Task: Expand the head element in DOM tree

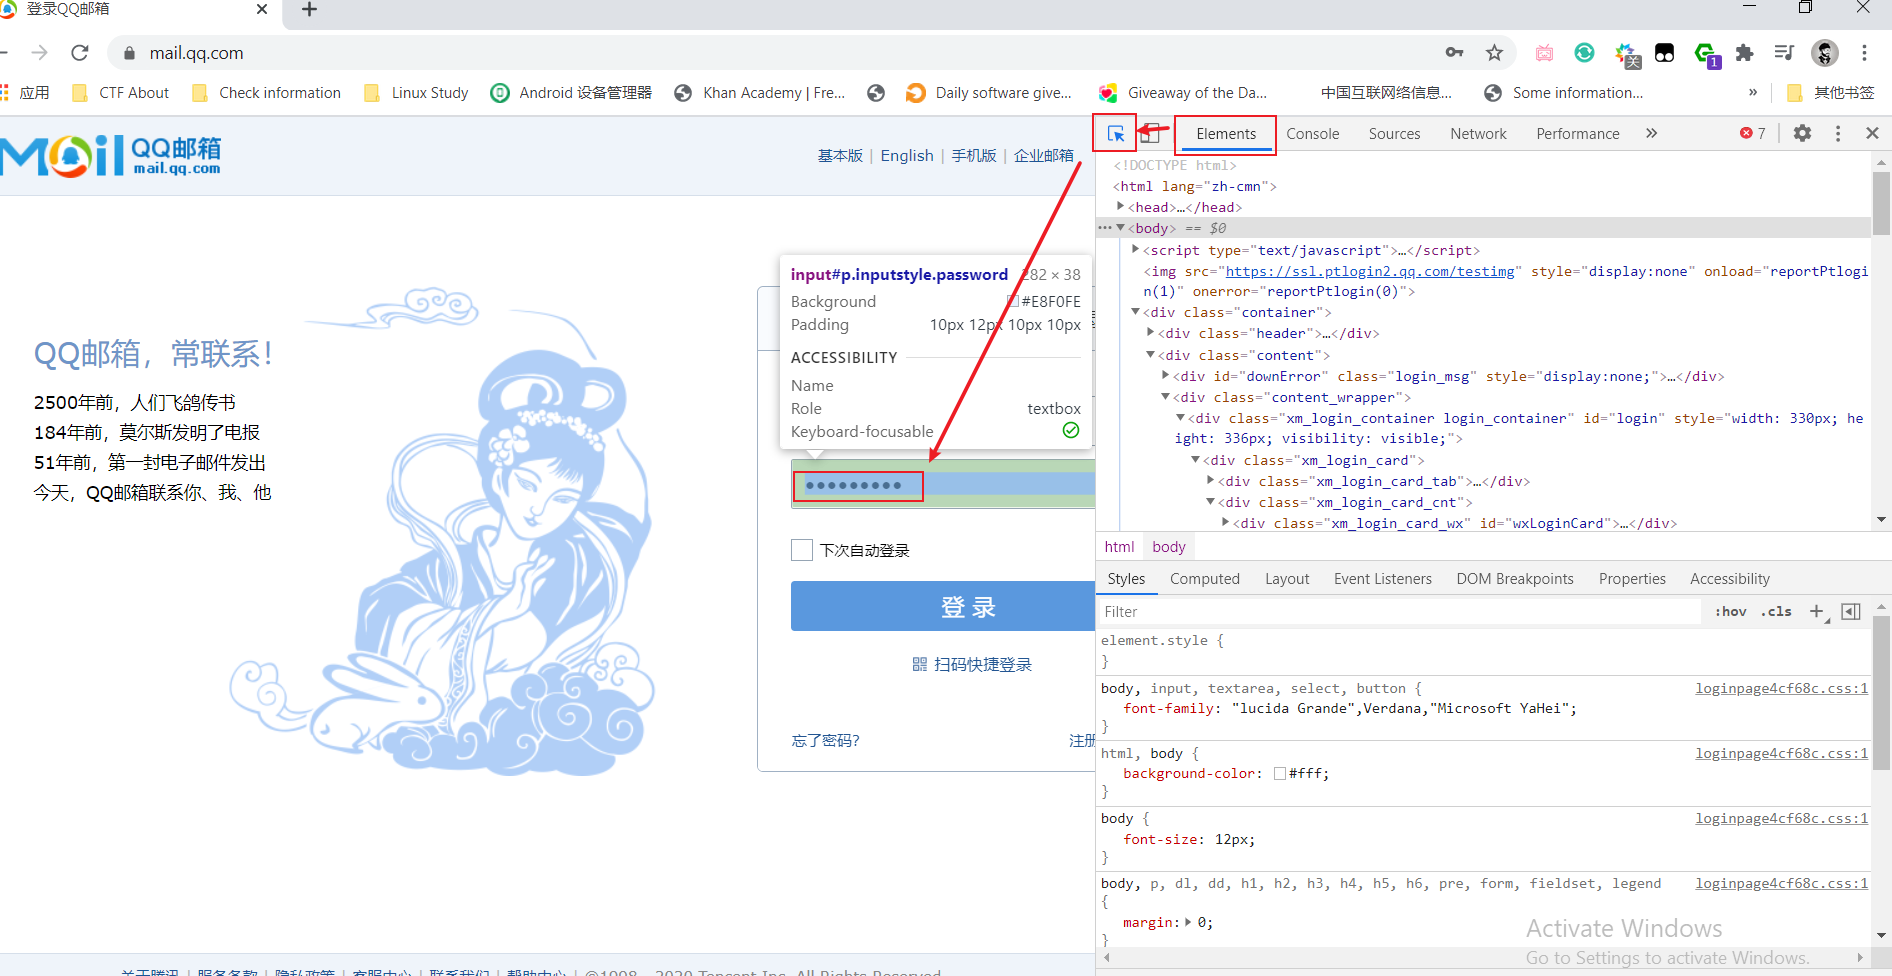Action: (x=1120, y=207)
